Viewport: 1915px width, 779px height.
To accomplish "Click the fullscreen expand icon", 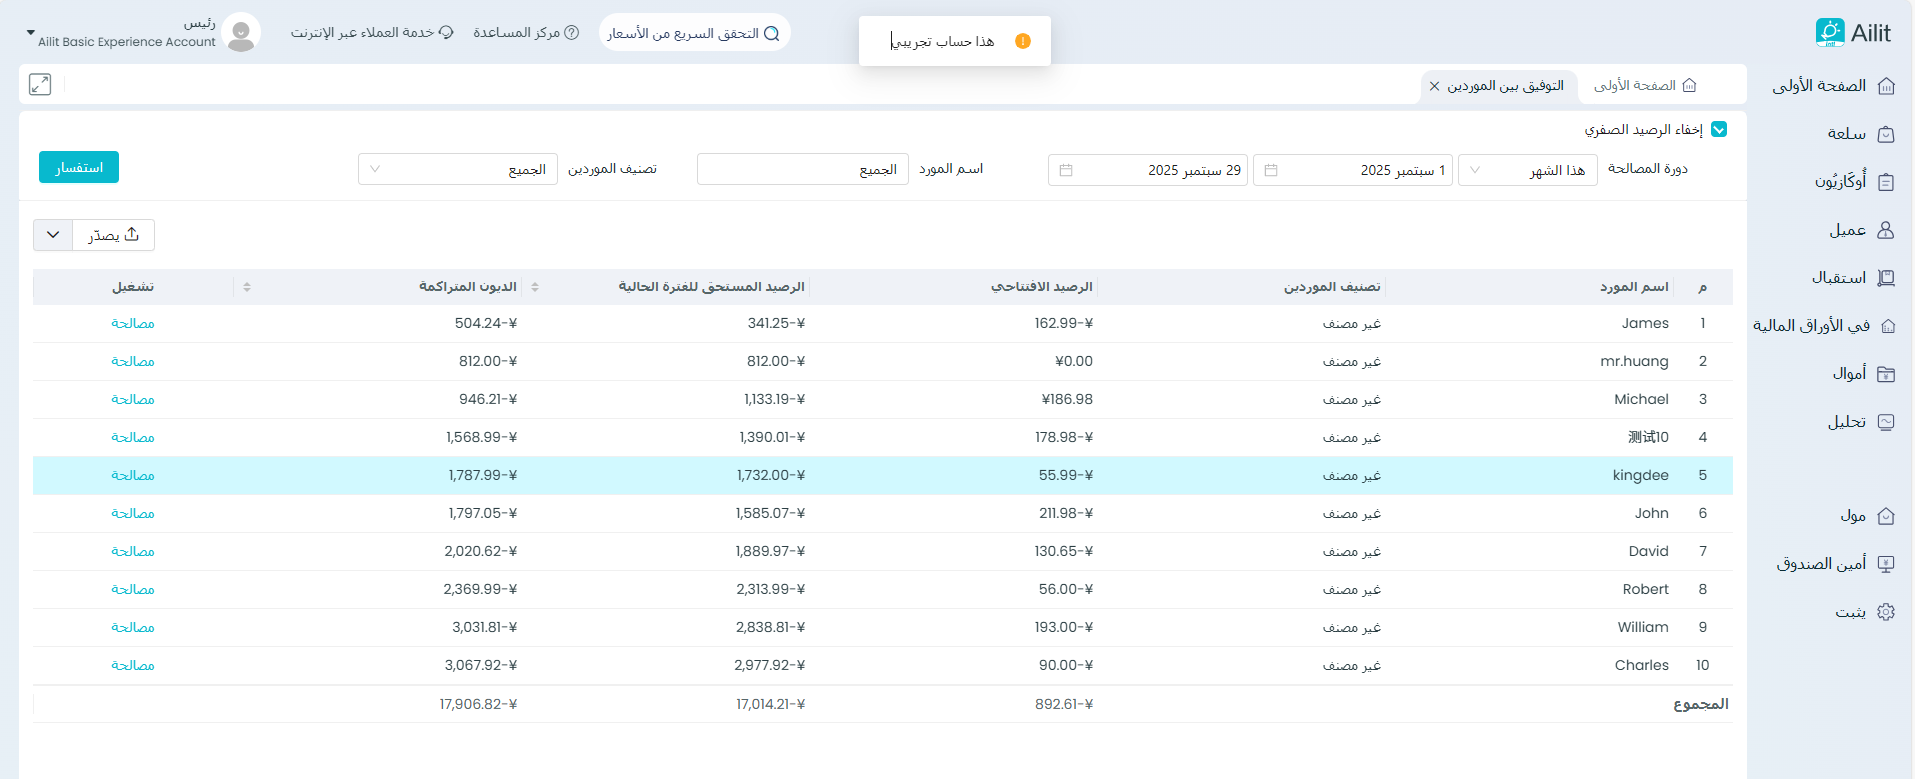I will (40, 85).
